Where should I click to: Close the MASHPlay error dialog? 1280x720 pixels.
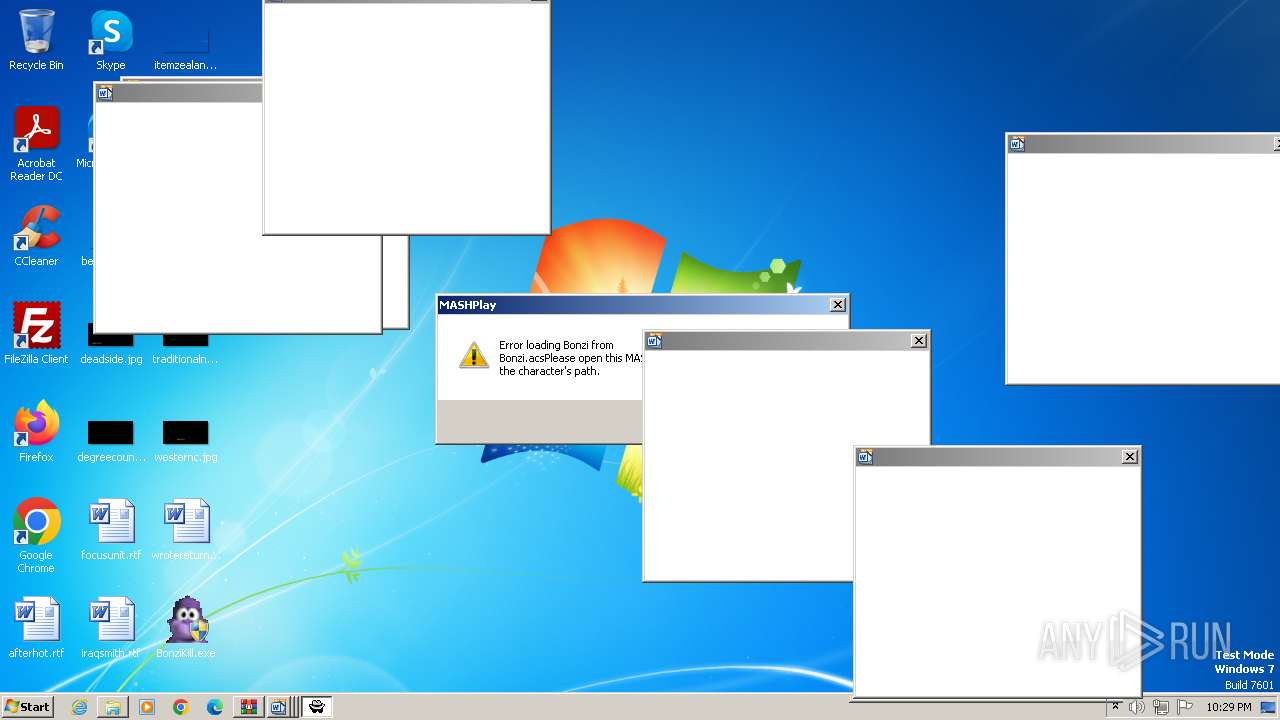pyautogui.click(x=838, y=305)
